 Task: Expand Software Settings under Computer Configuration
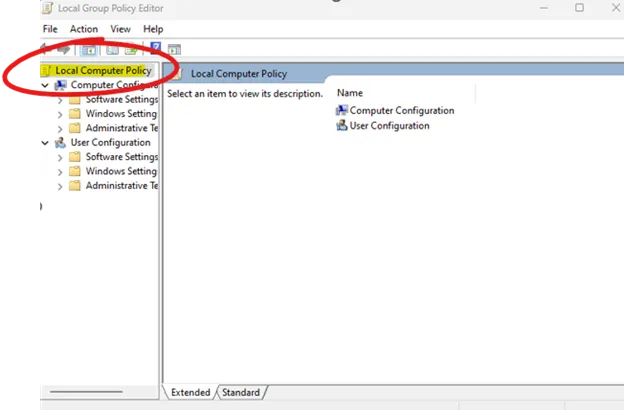pos(60,100)
